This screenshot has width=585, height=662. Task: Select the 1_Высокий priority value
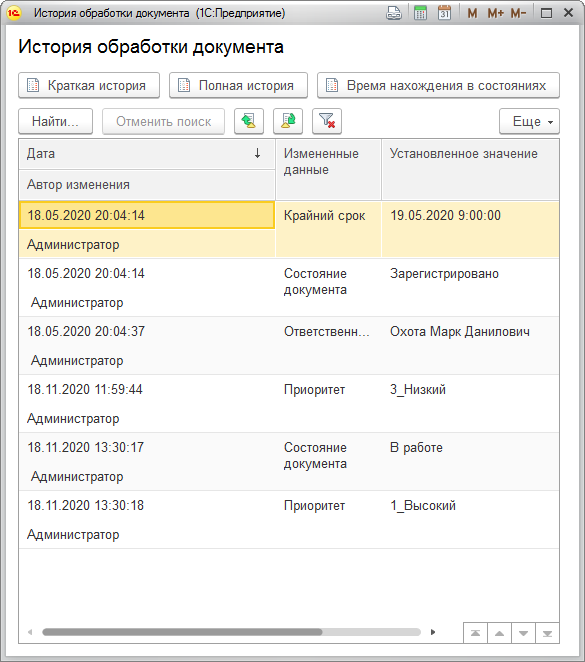pyautogui.click(x=470, y=519)
